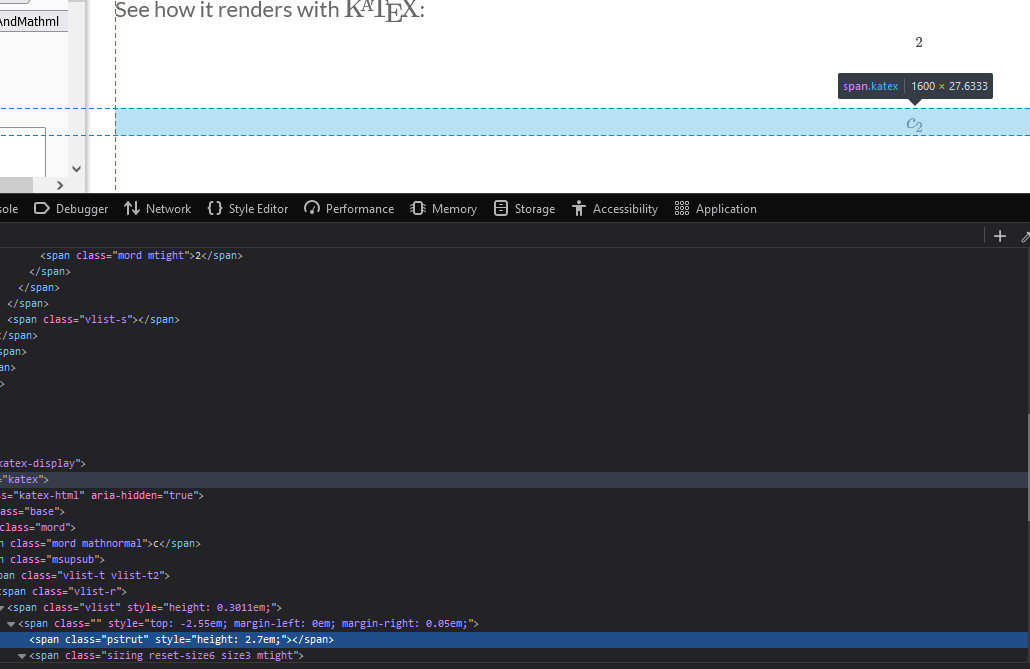The image size is (1030, 669).
Task: Switch to the Network panel
Action: [x=157, y=208]
